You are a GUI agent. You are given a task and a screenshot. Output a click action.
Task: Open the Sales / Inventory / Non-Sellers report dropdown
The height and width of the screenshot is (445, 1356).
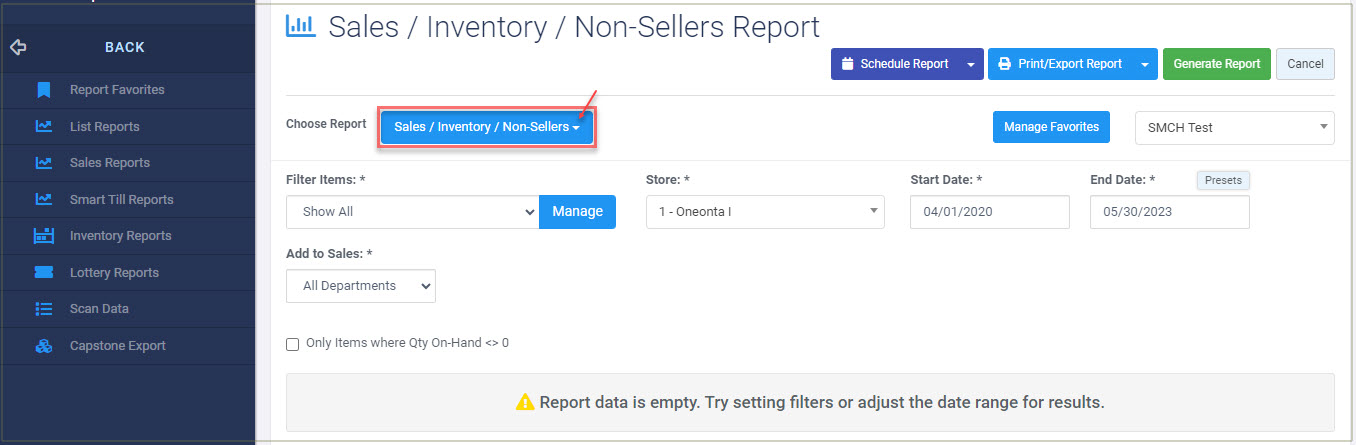487,128
